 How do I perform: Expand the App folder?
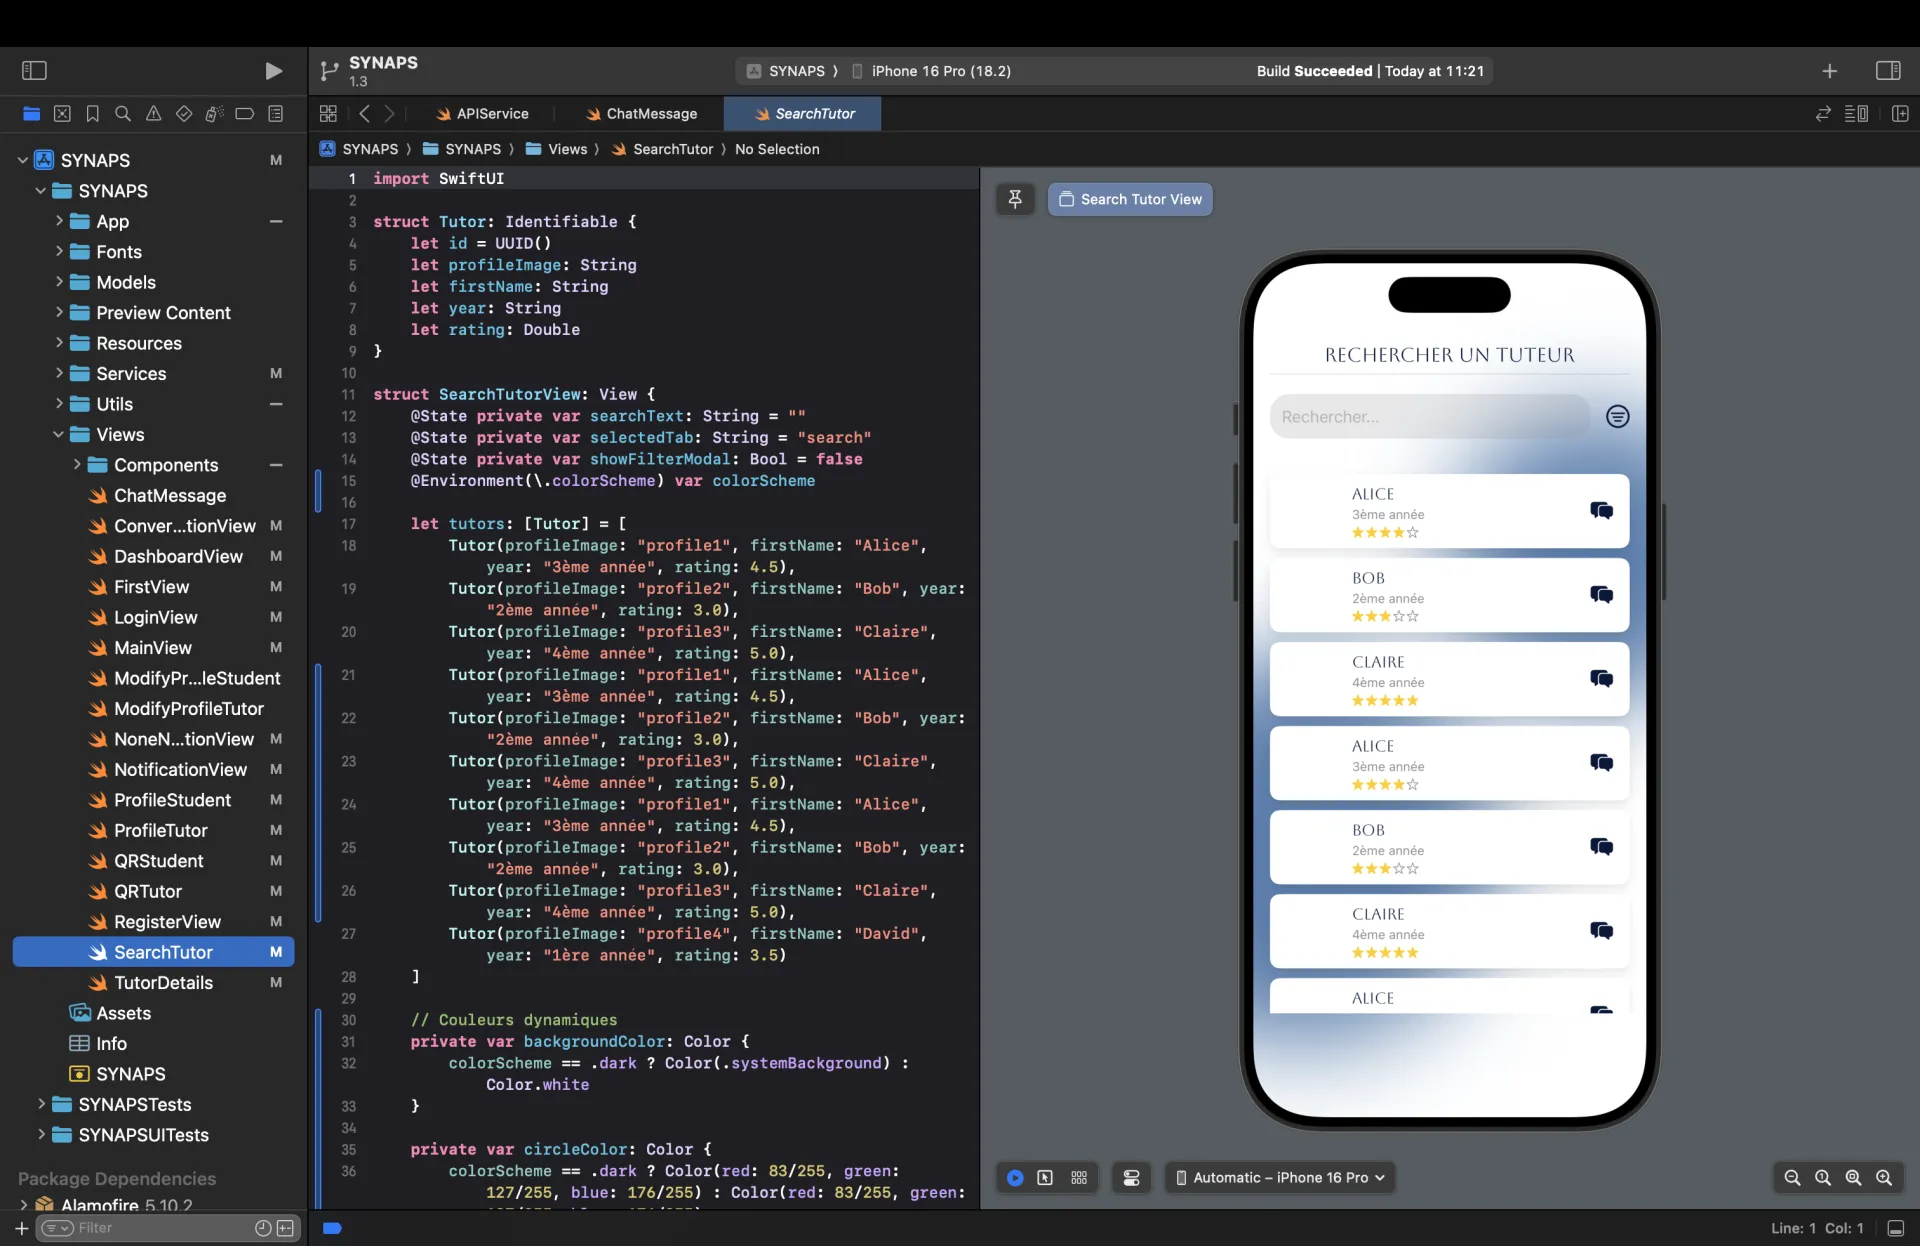(59, 221)
